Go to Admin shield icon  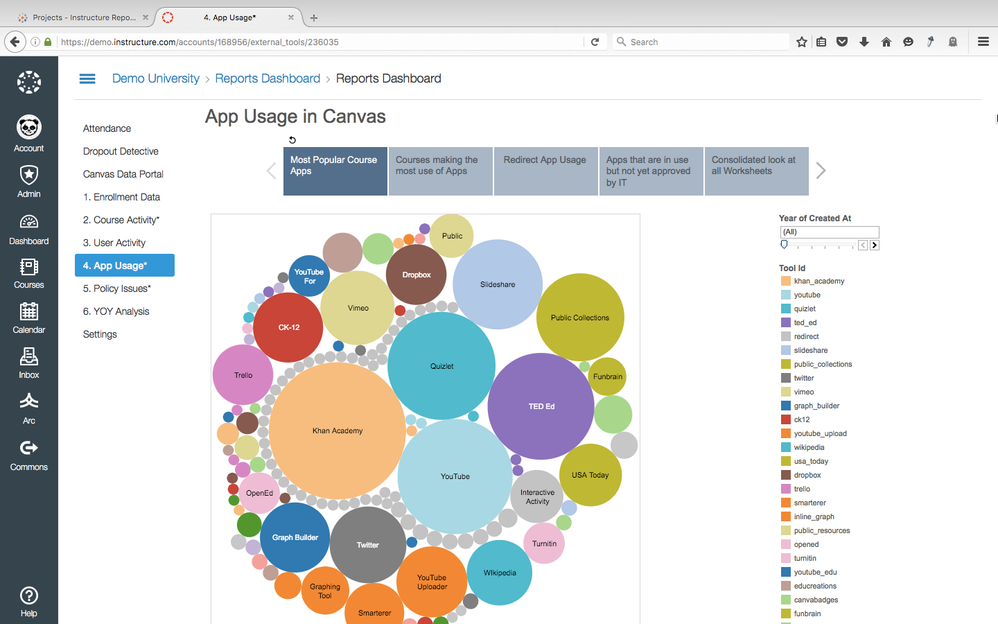pos(29,175)
